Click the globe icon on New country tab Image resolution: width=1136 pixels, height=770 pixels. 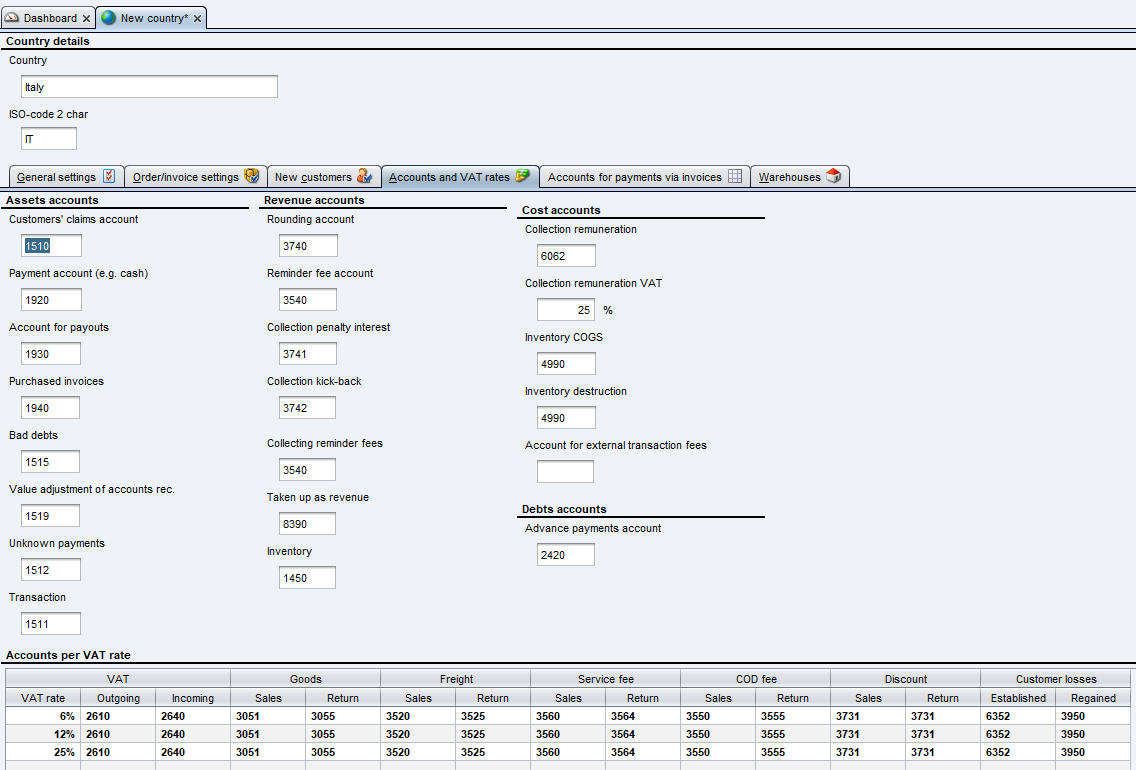point(108,18)
